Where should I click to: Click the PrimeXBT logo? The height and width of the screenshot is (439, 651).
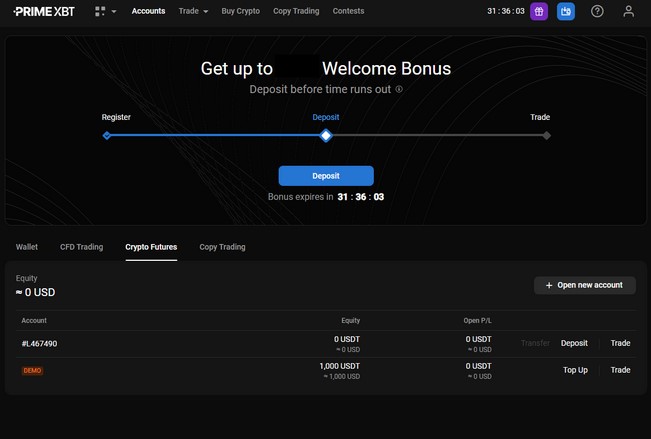click(44, 11)
